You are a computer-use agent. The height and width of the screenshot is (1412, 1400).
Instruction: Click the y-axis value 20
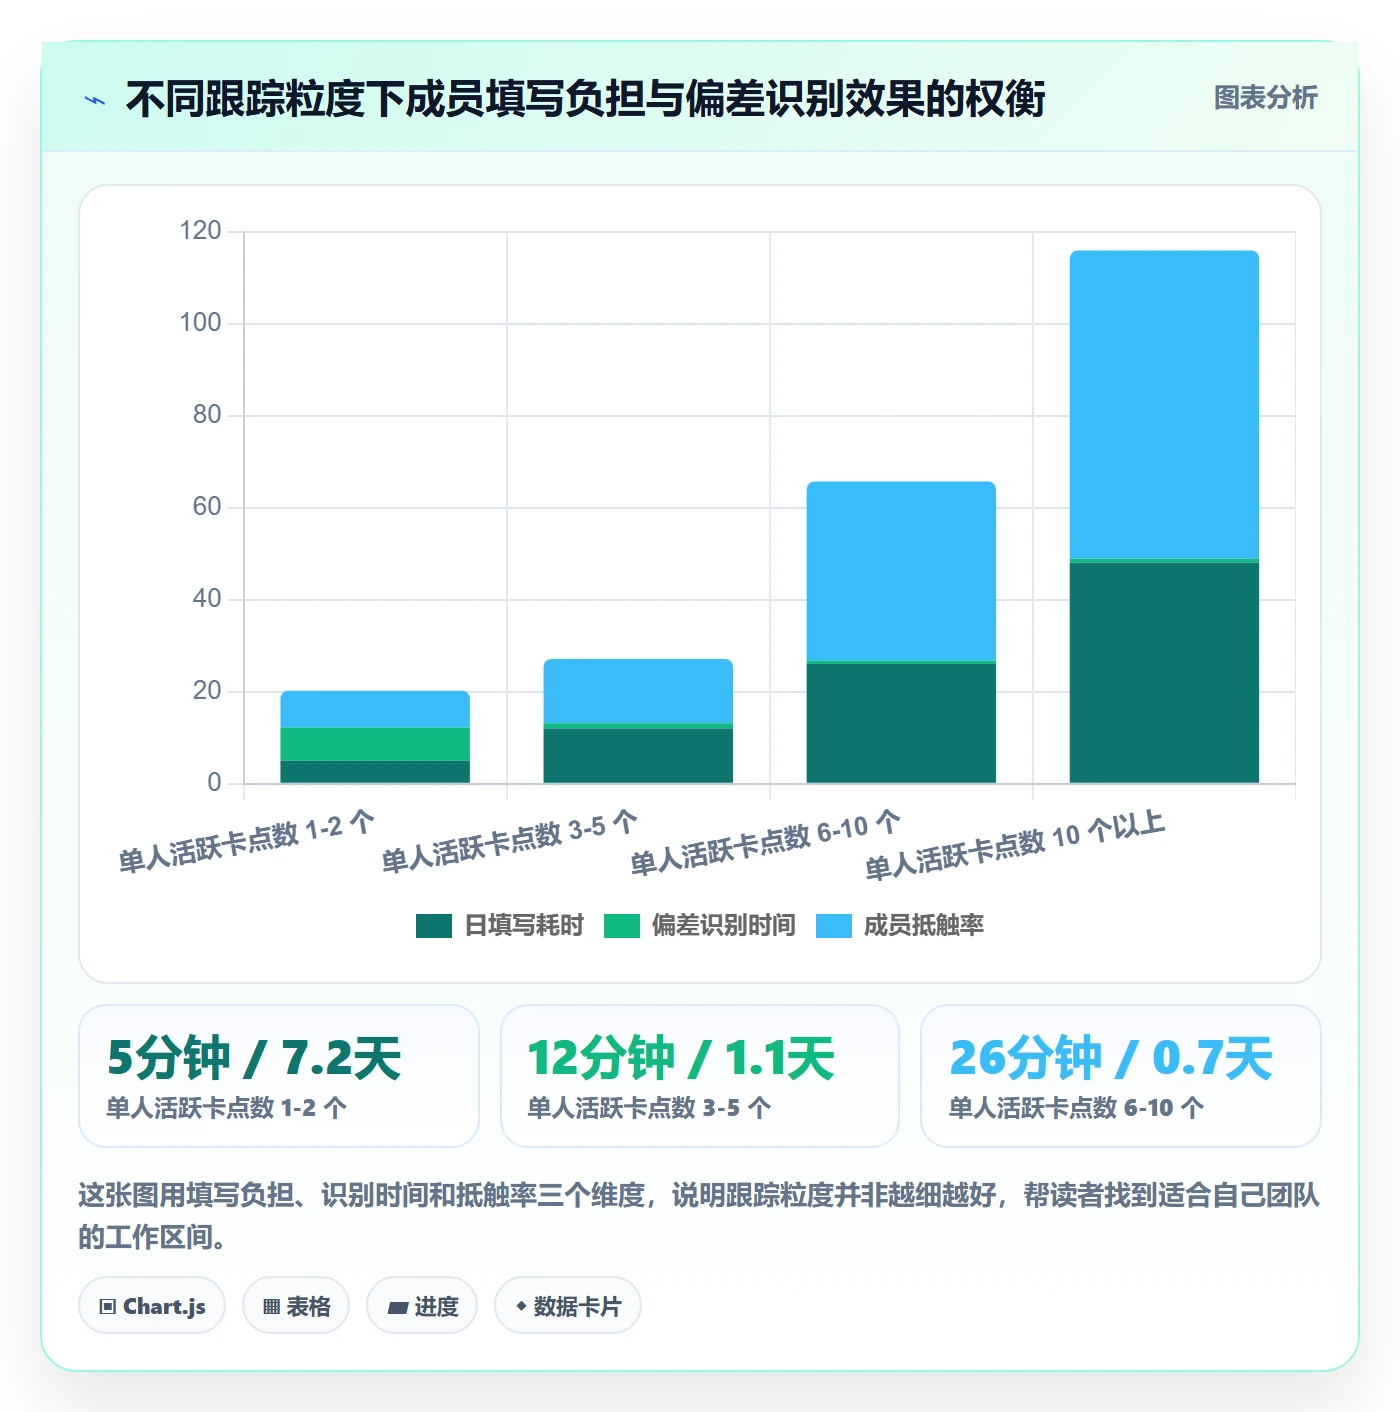tap(207, 691)
